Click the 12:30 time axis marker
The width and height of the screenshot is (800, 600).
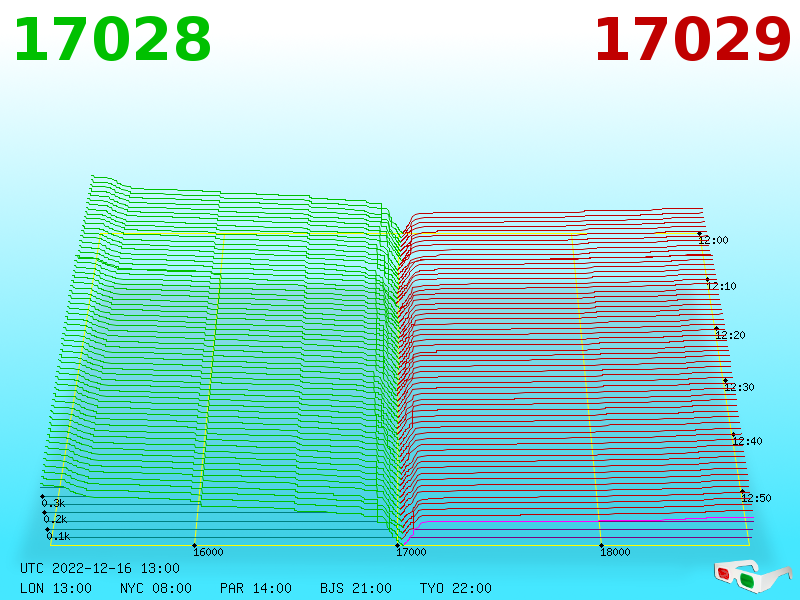tap(739, 387)
